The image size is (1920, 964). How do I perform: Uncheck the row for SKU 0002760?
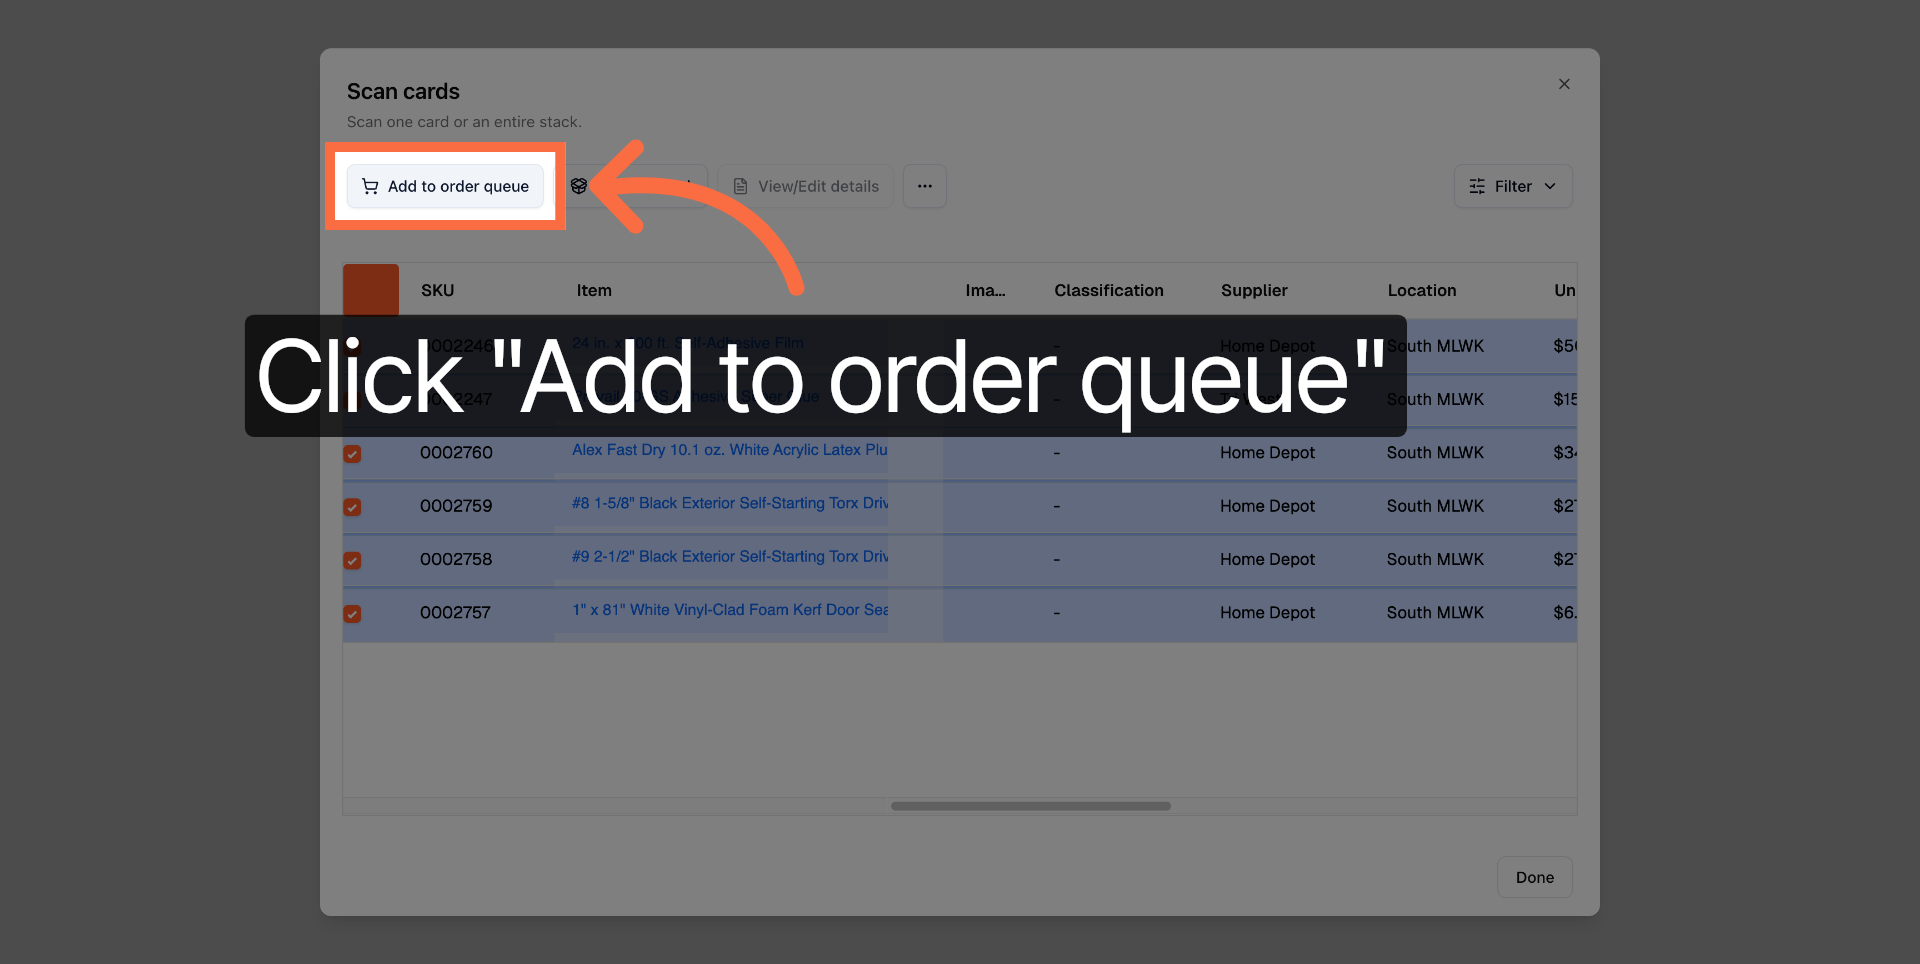coord(352,454)
